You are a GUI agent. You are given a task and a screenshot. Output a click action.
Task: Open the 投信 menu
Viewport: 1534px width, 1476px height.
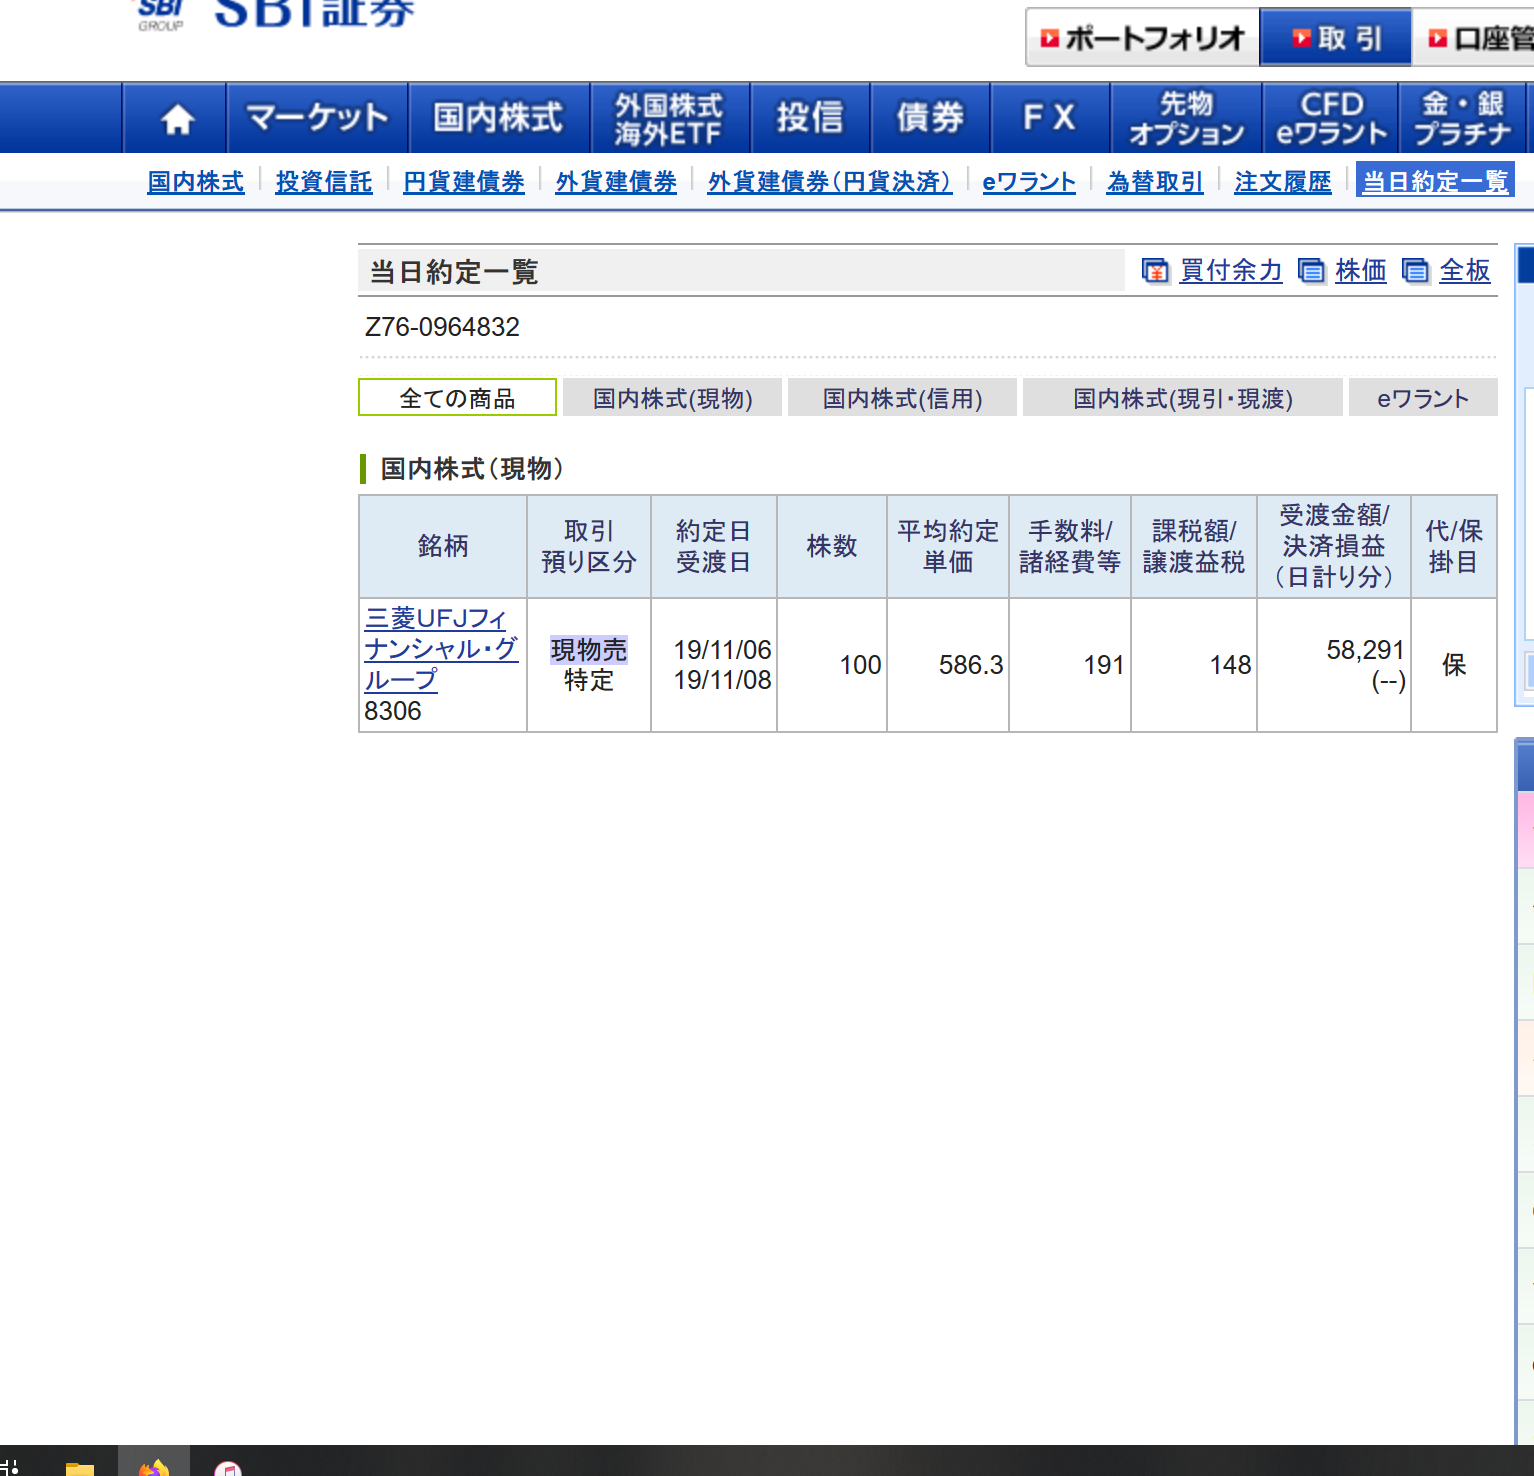click(810, 119)
